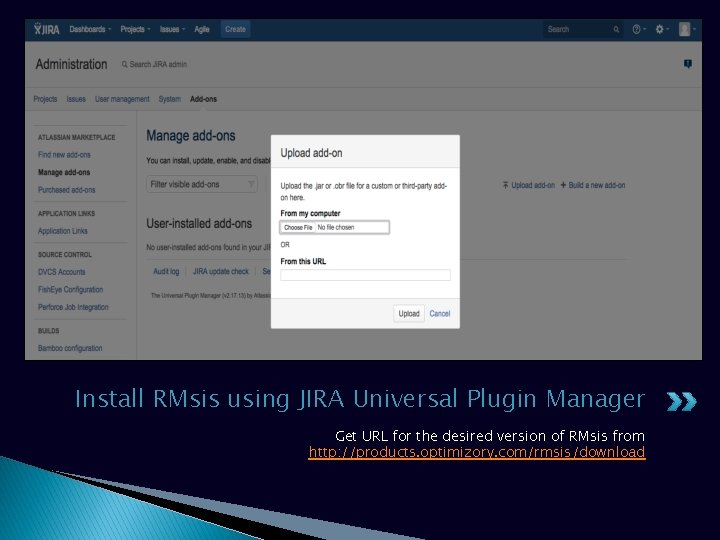Image resolution: width=720 pixels, height=540 pixels.
Task: Click the double-arrow icon beside slide title
Action: click(681, 401)
